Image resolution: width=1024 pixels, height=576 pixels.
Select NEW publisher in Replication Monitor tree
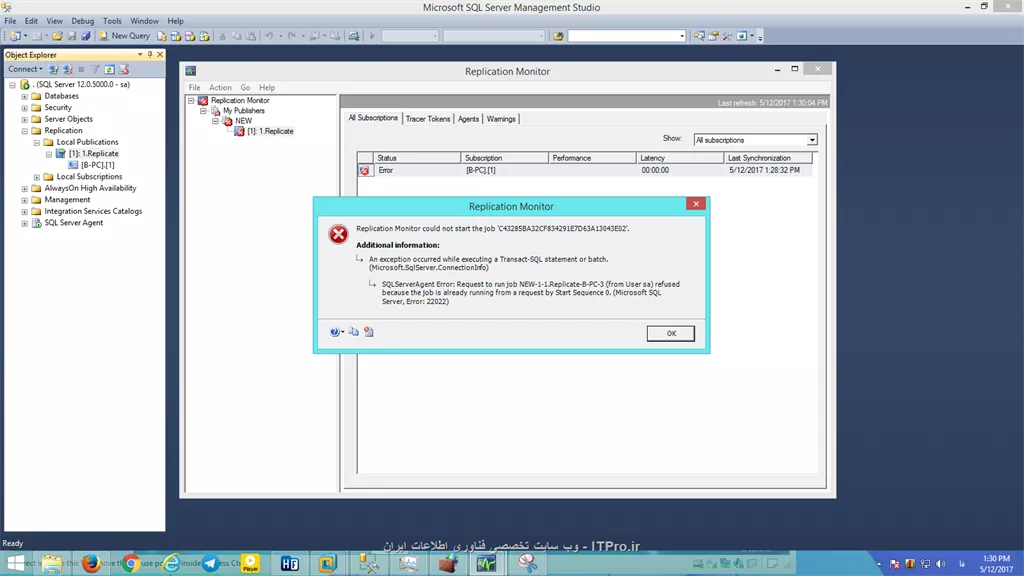tap(244, 121)
